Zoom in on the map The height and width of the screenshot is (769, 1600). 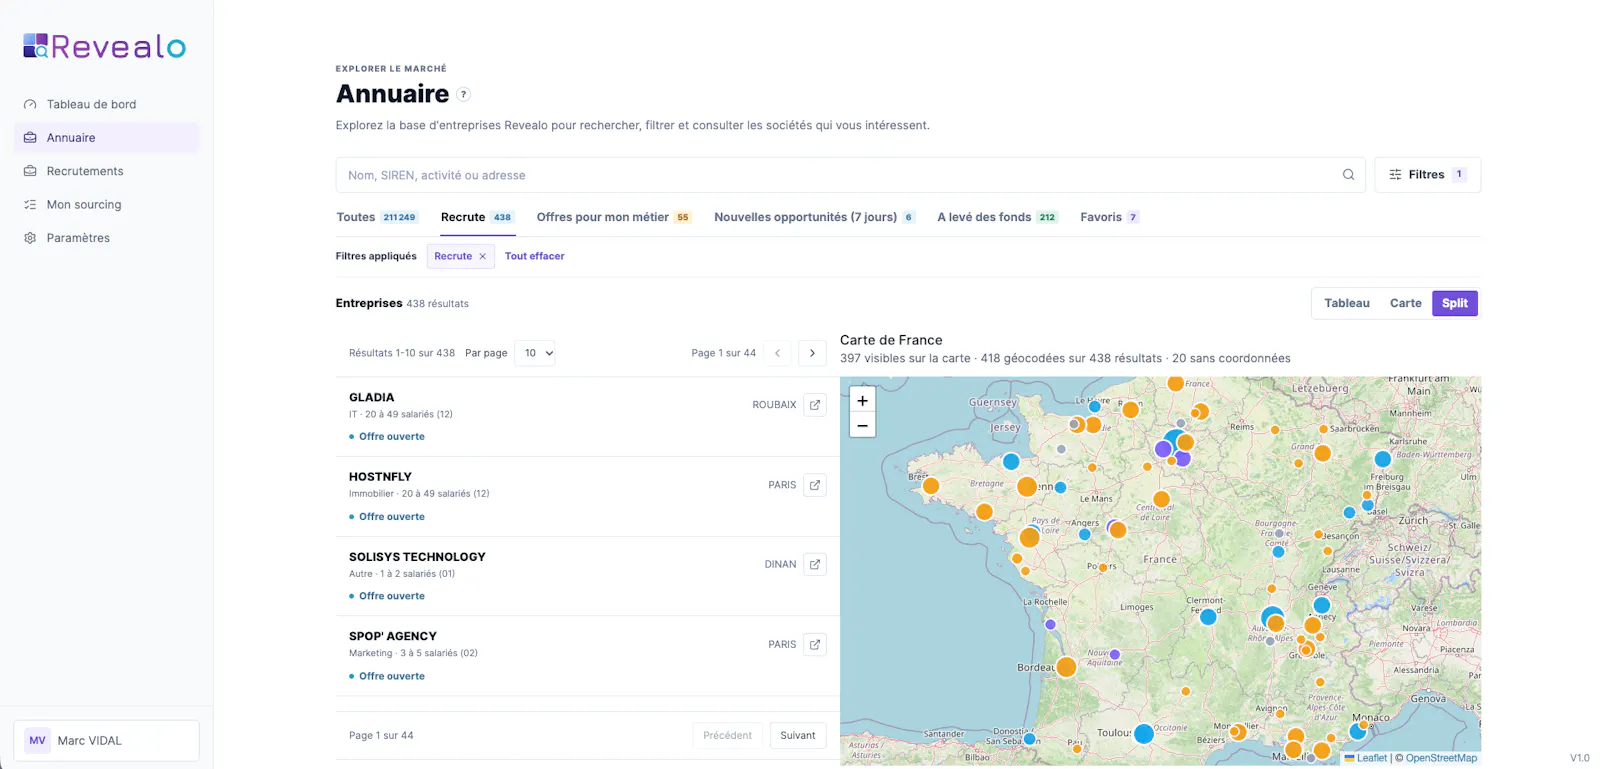pos(862,400)
